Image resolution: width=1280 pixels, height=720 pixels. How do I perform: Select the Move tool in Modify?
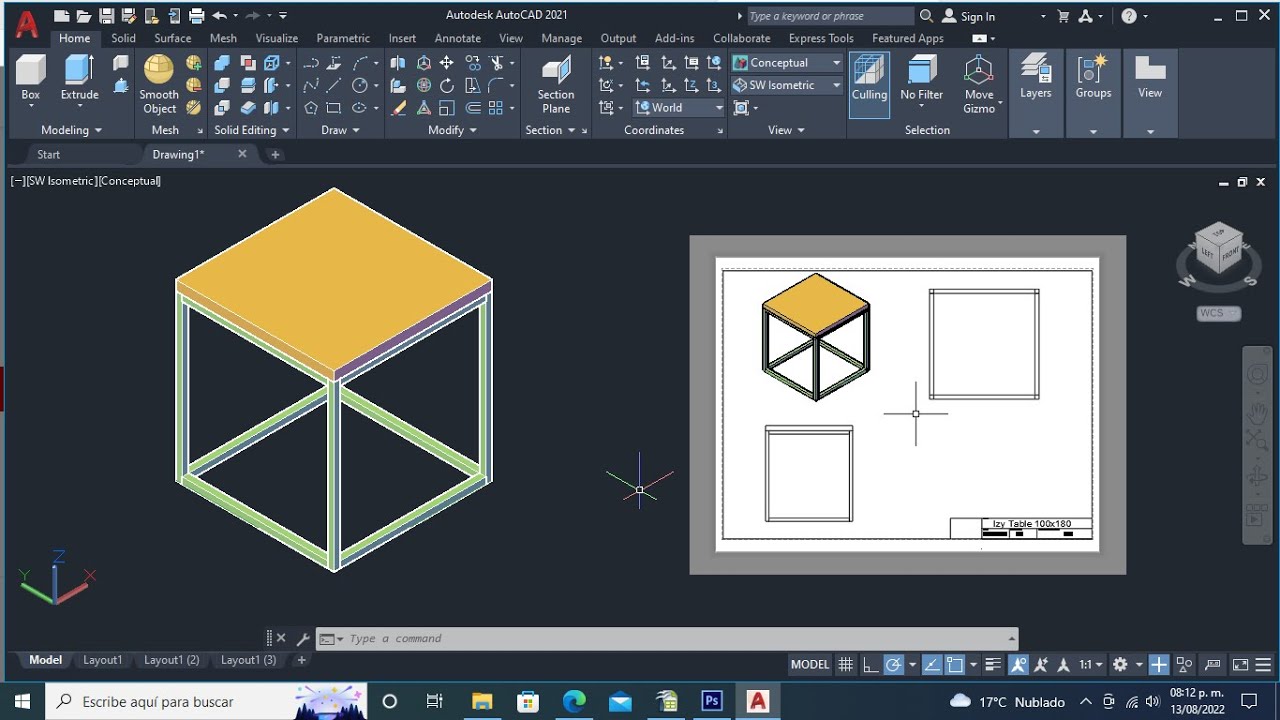(446, 63)
